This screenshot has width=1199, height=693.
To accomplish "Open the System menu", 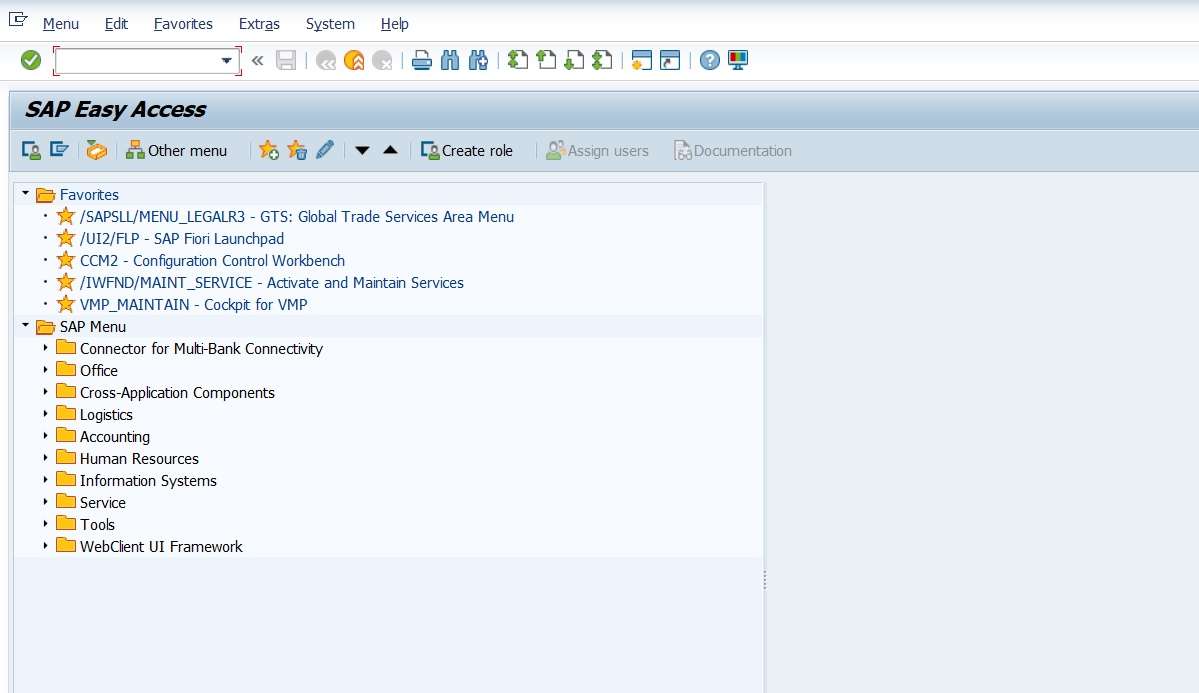I will pyautogui.click(x=330, y=24).
